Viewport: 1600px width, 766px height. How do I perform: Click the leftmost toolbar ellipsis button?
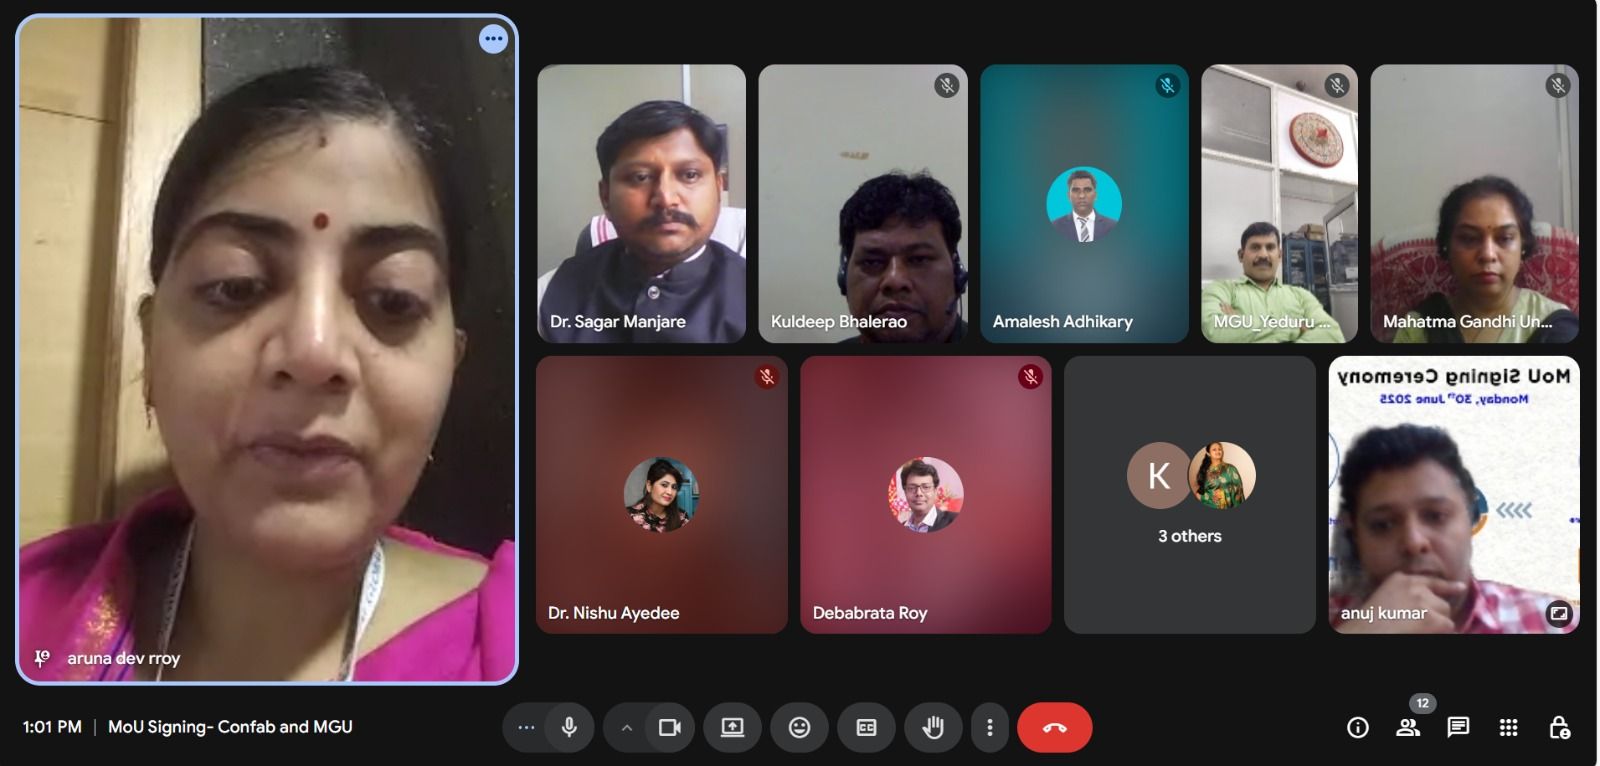coord(526,728)
